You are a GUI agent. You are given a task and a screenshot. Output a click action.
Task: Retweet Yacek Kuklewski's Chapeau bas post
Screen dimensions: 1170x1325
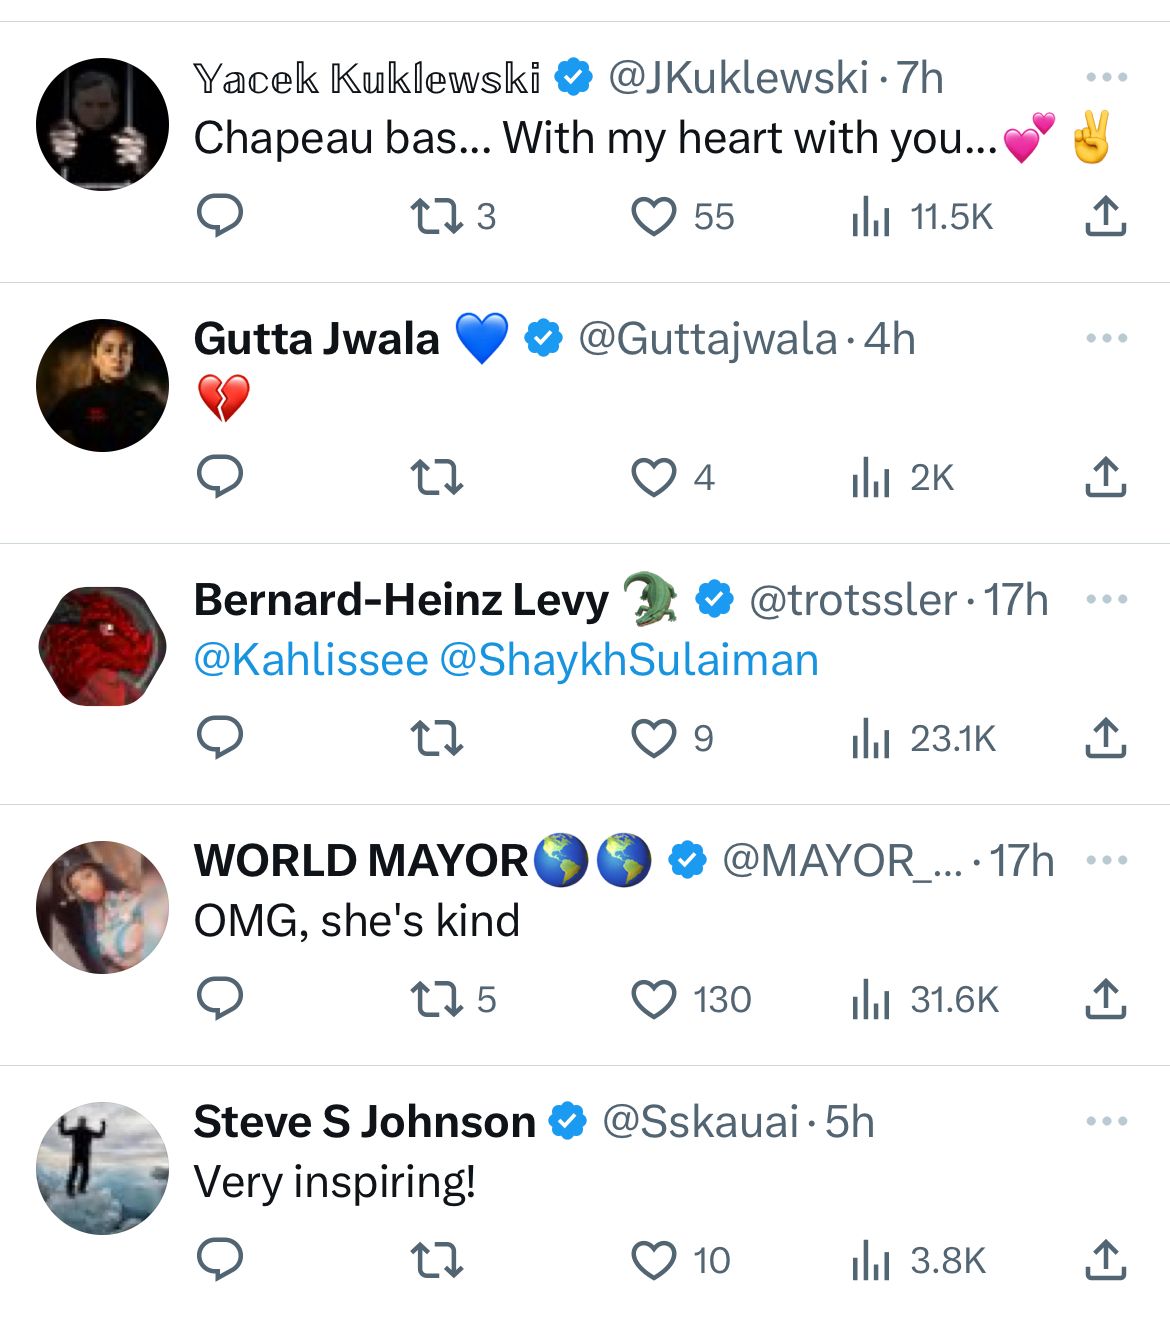tap(437, 216)
